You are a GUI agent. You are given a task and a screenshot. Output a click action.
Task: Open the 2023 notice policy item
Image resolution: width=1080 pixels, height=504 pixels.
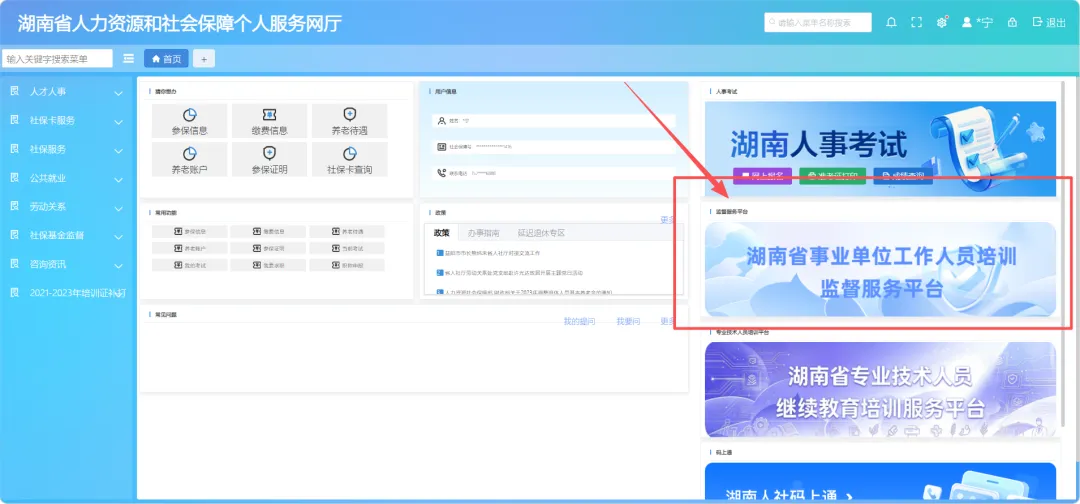524,293
